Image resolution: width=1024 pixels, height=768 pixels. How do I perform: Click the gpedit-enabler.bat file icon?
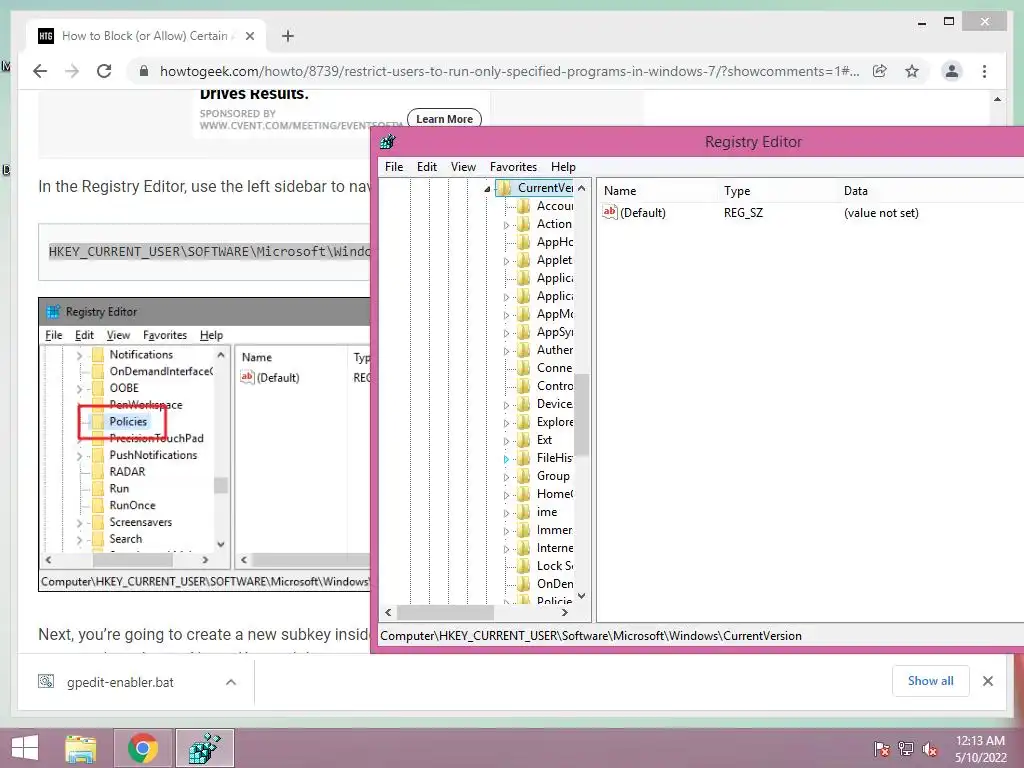point(46,682)
